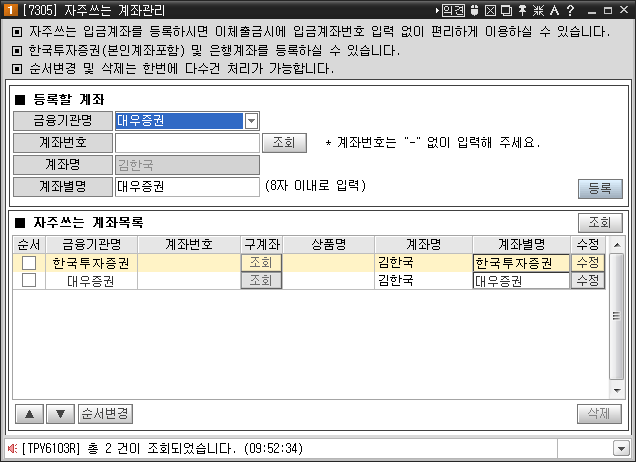Viewport: 636px width, 462px height.
Task: Check the 한국투자증권 row checkbox
Action: click(x=29, y=263)
